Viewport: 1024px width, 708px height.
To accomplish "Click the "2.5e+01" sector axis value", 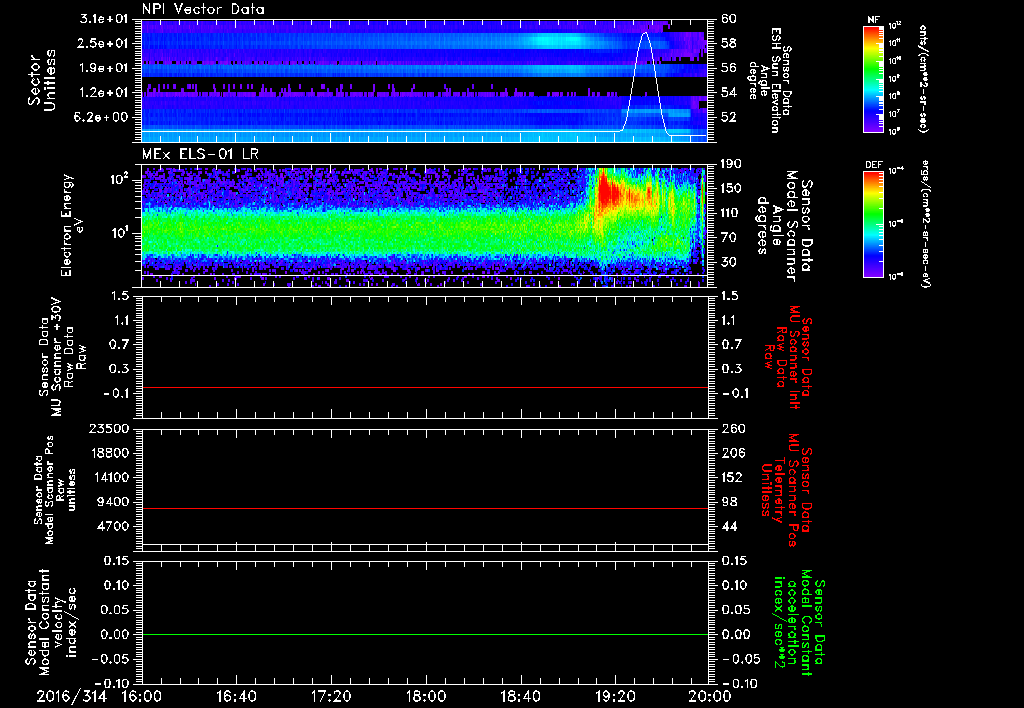I will coord(104,43).
